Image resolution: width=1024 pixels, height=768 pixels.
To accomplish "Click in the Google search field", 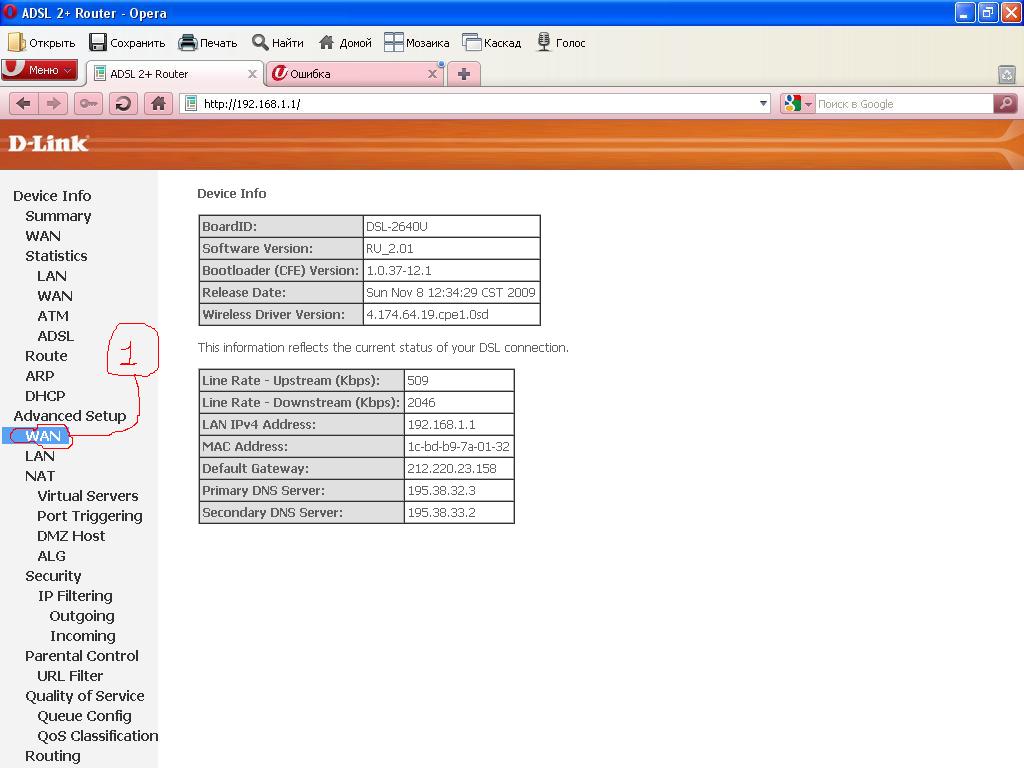I will [x=902, y=103].
